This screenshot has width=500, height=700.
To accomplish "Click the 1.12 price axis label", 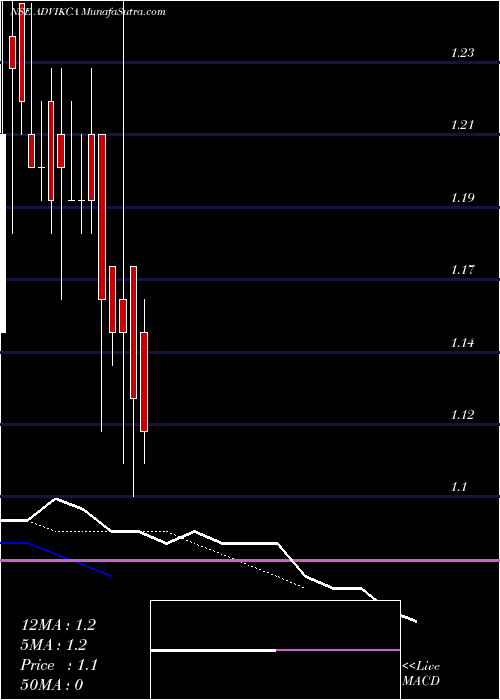I will coord(462,415).
